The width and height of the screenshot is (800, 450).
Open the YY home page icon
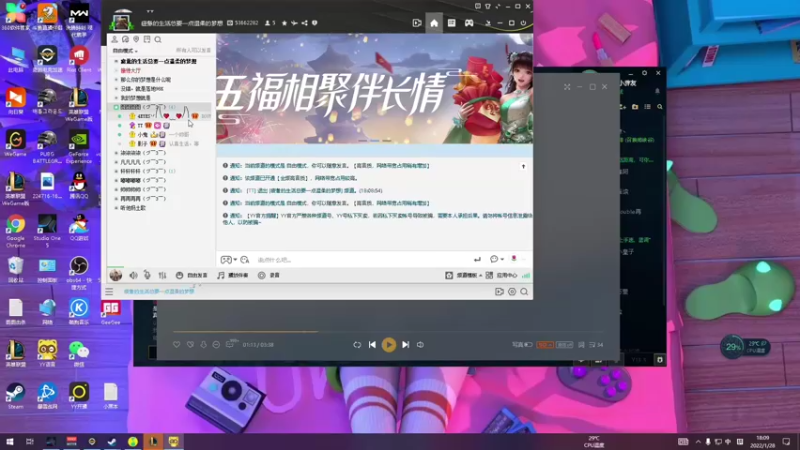pos(434,23)
